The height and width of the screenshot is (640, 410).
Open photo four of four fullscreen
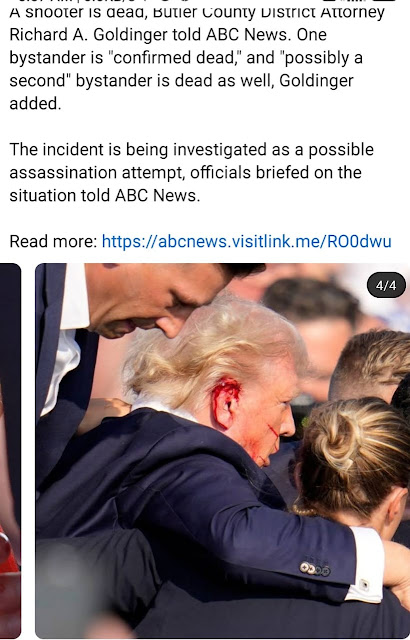pos(222,451)
